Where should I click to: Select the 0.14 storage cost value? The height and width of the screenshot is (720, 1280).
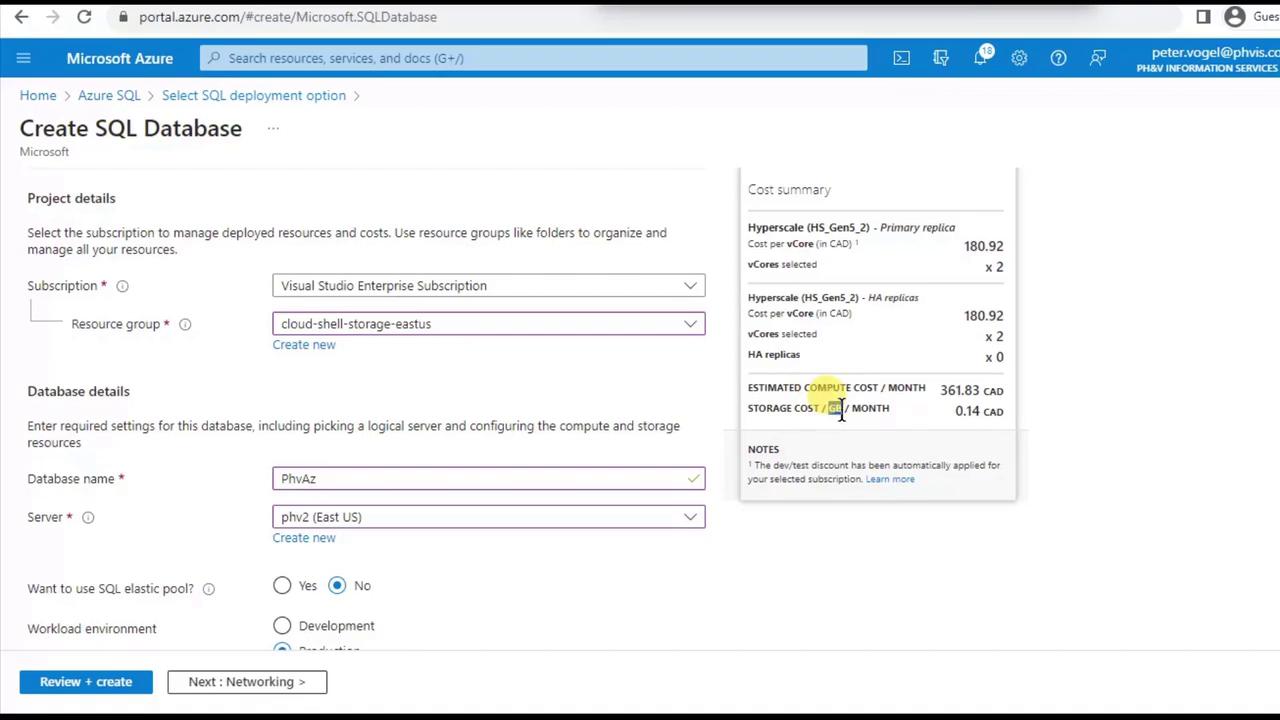tap(967, 411)
